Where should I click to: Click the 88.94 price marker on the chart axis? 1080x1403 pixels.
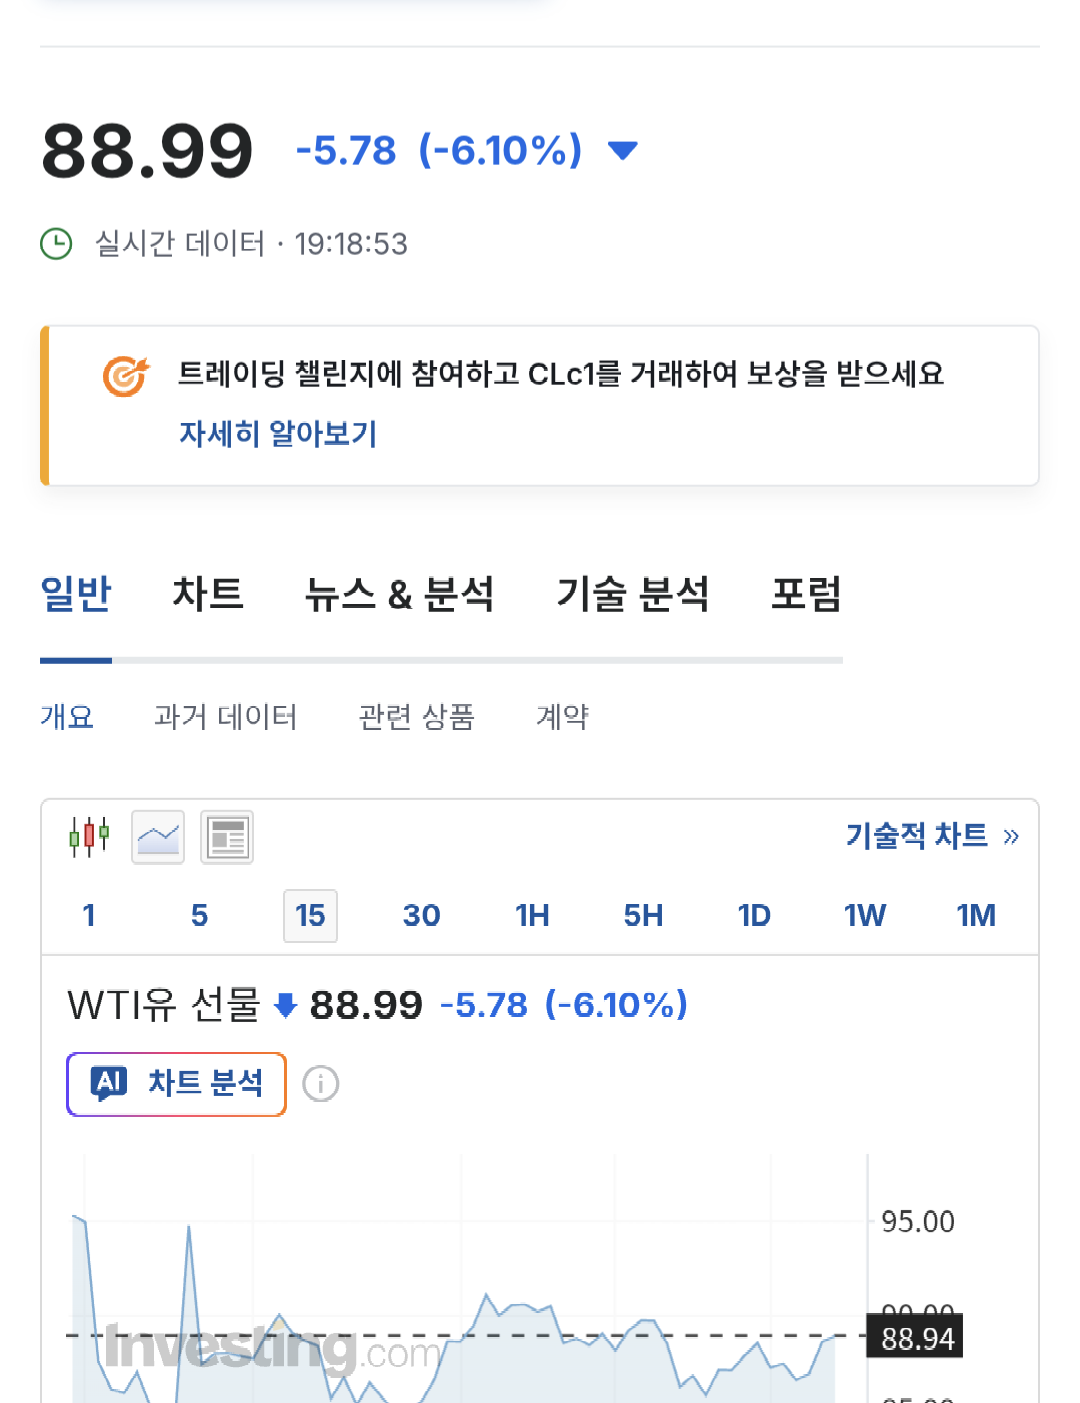click(x=915, y=1338)
